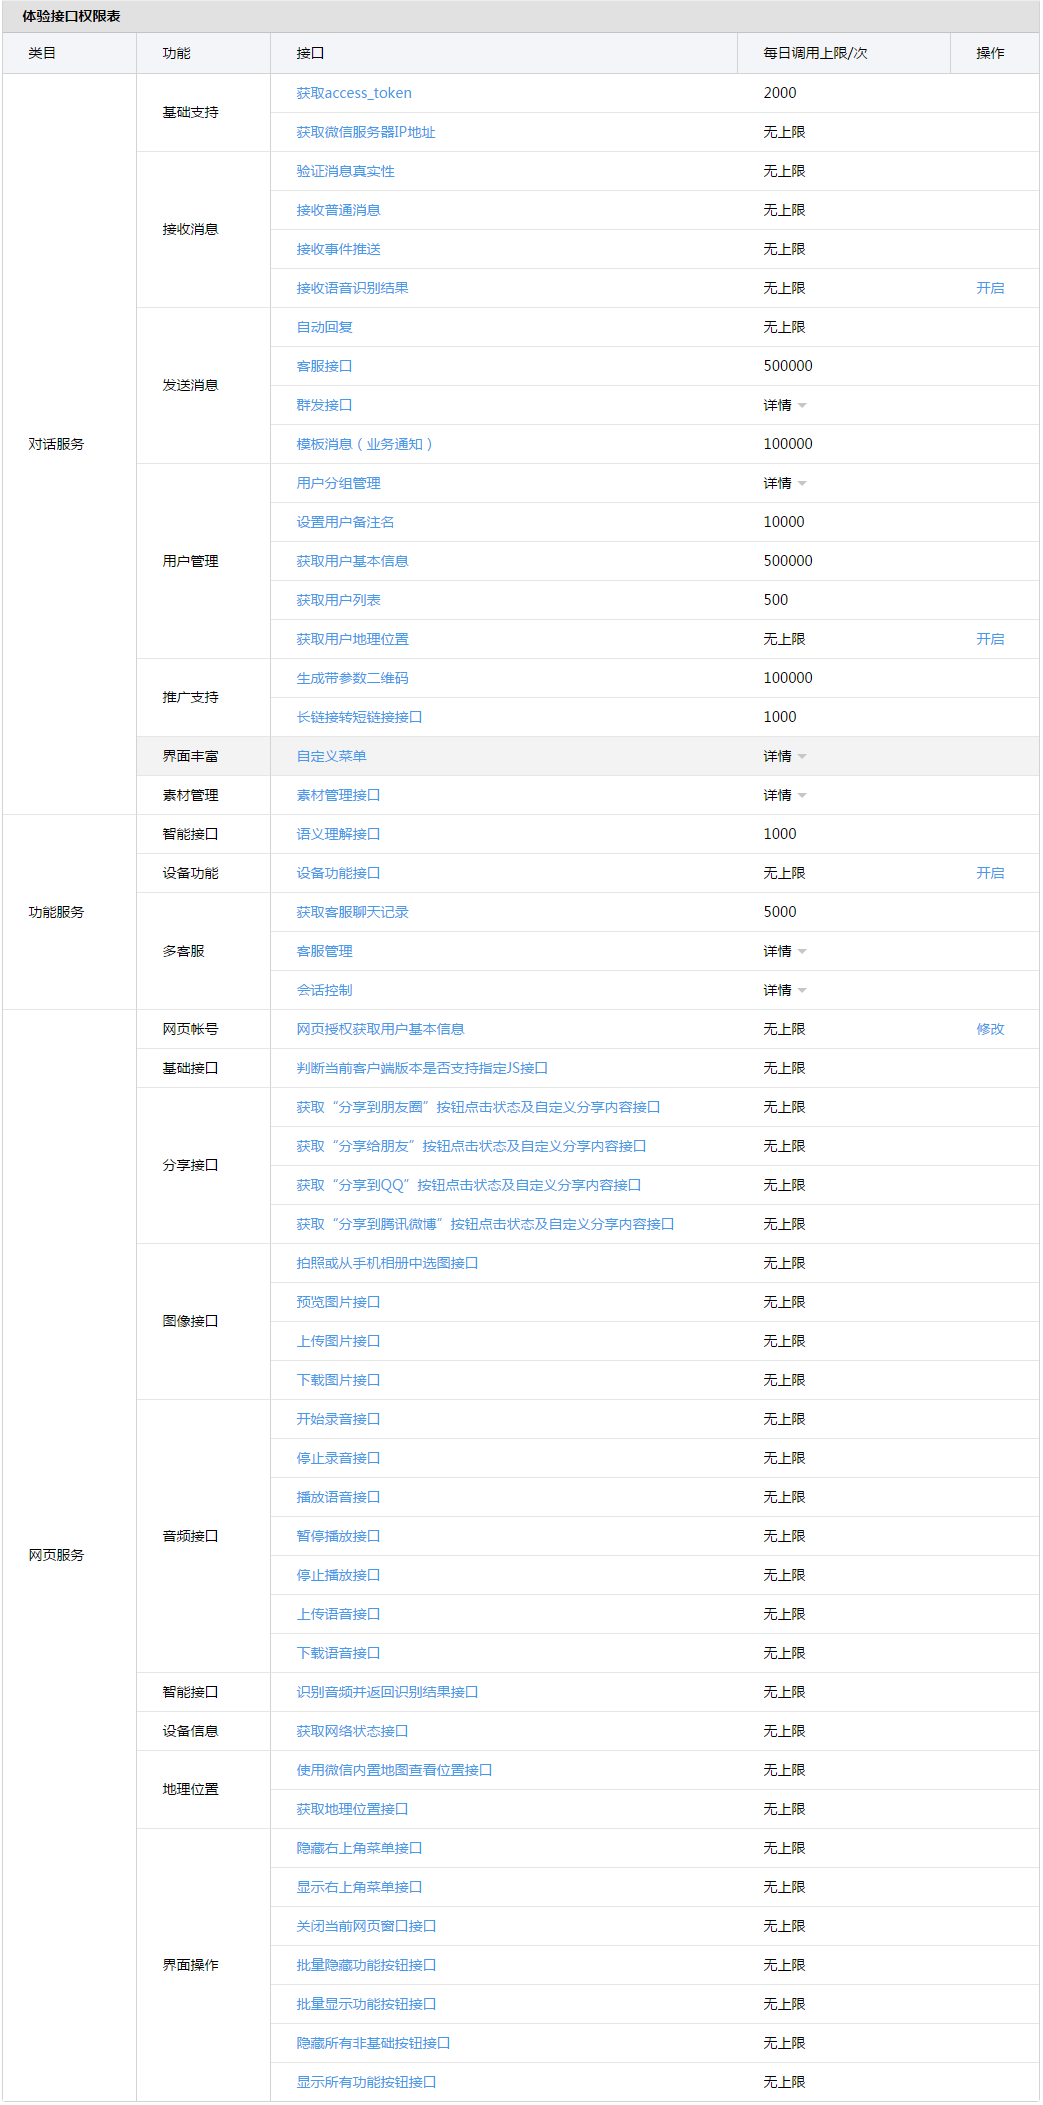Open the 长链接转短链接接口 link
Screen dimensions: 1043x2105
[359, 717]
